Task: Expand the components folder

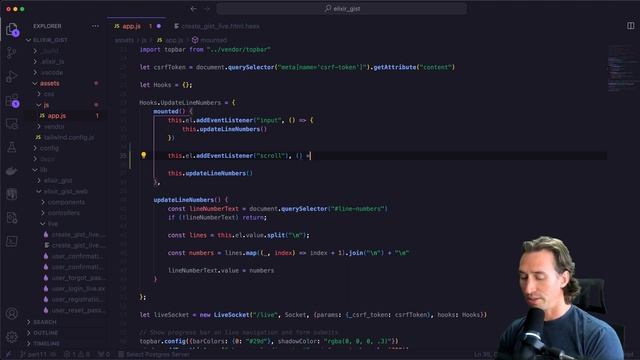Action: [x=63, y=202]
